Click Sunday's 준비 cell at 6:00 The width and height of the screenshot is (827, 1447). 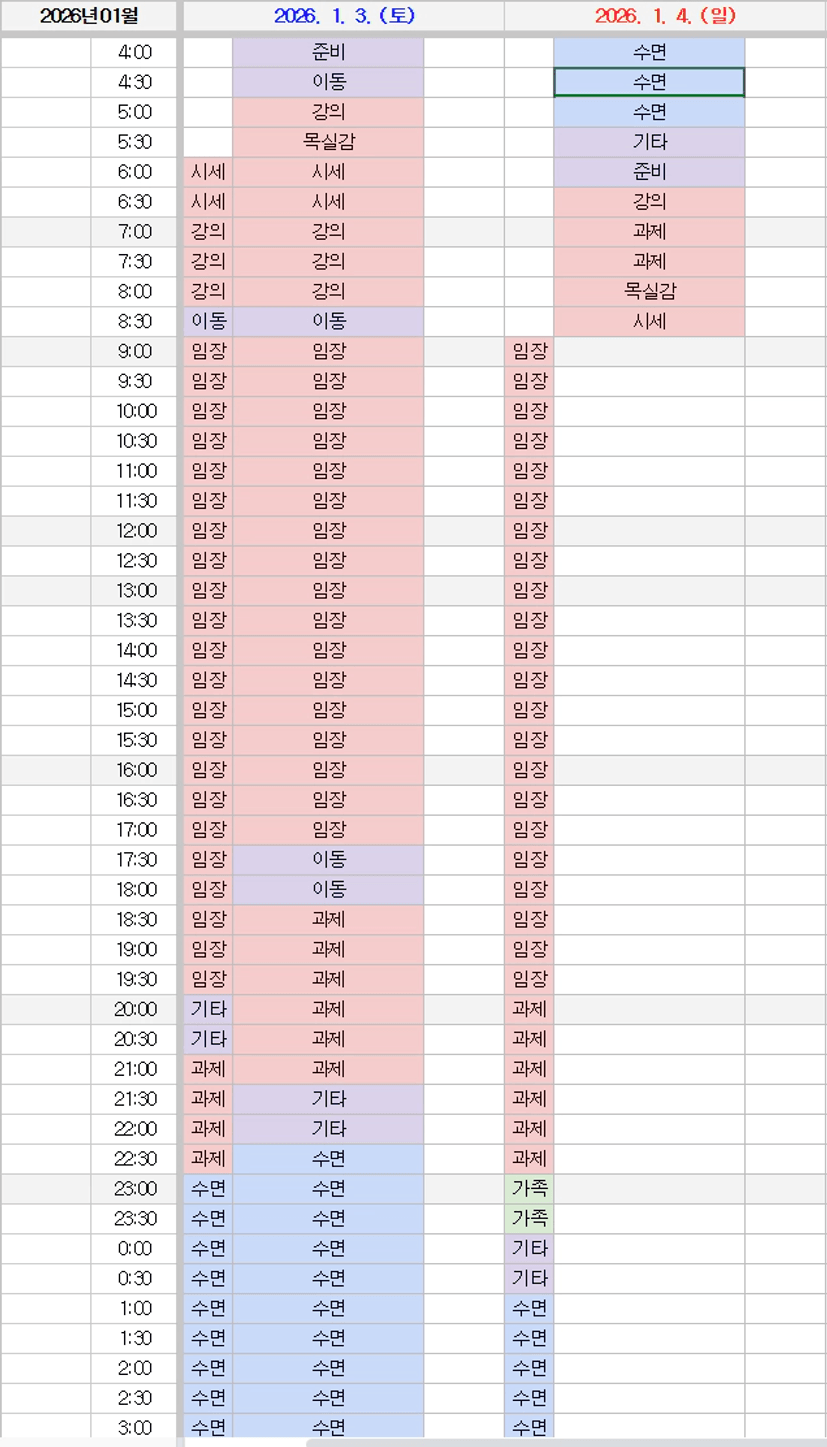coord(649,172)
